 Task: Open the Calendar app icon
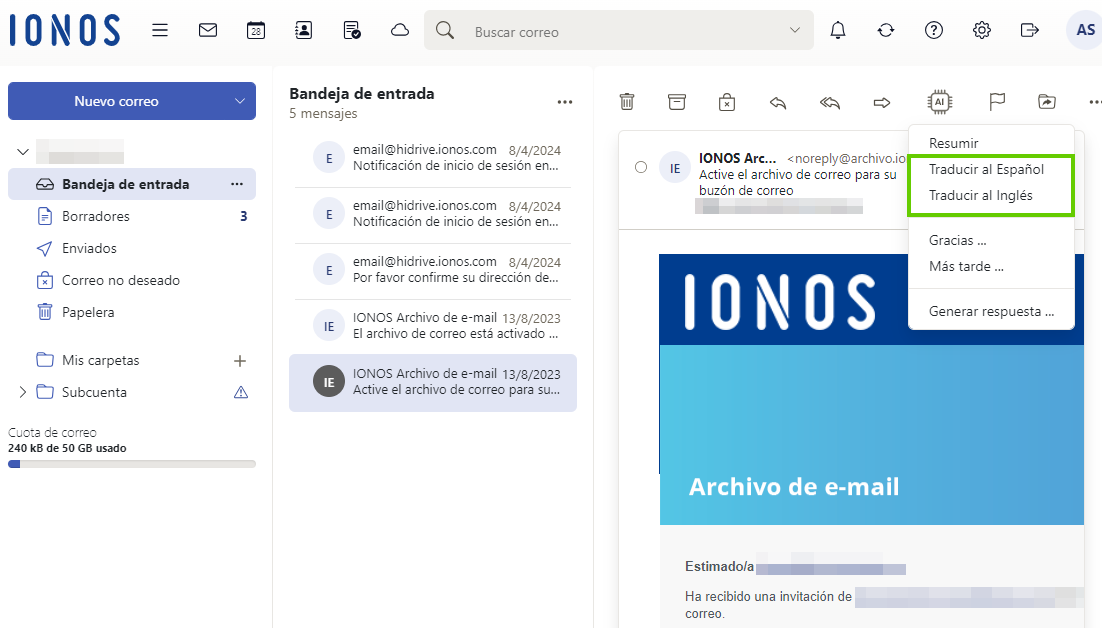(x=256, y=30)
